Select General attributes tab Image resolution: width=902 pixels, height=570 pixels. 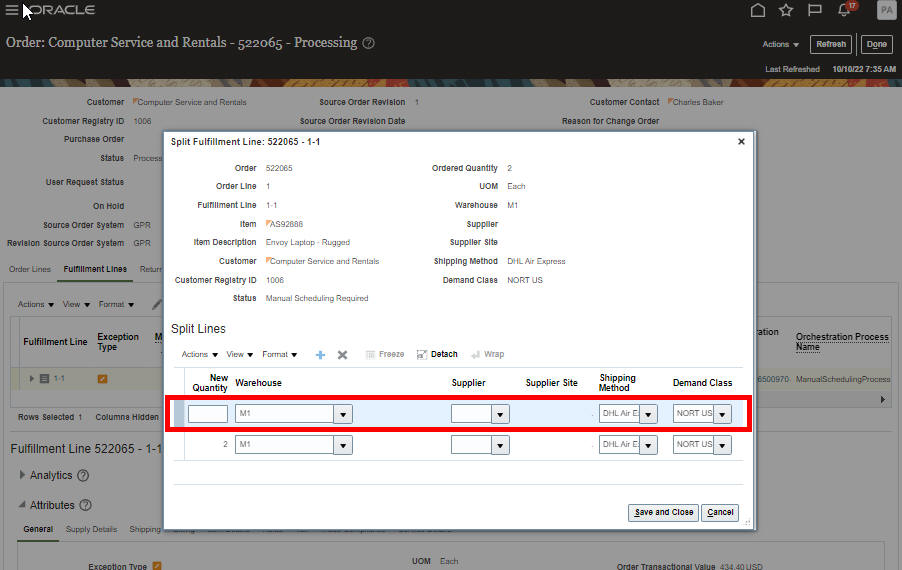pyautogui.click(x=38, y=529)
